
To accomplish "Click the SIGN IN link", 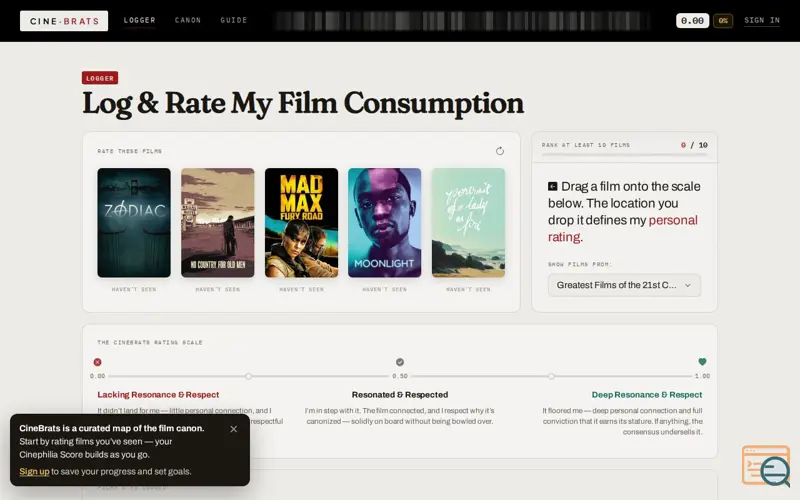I will pyautogui.click(x=762, y=20).
